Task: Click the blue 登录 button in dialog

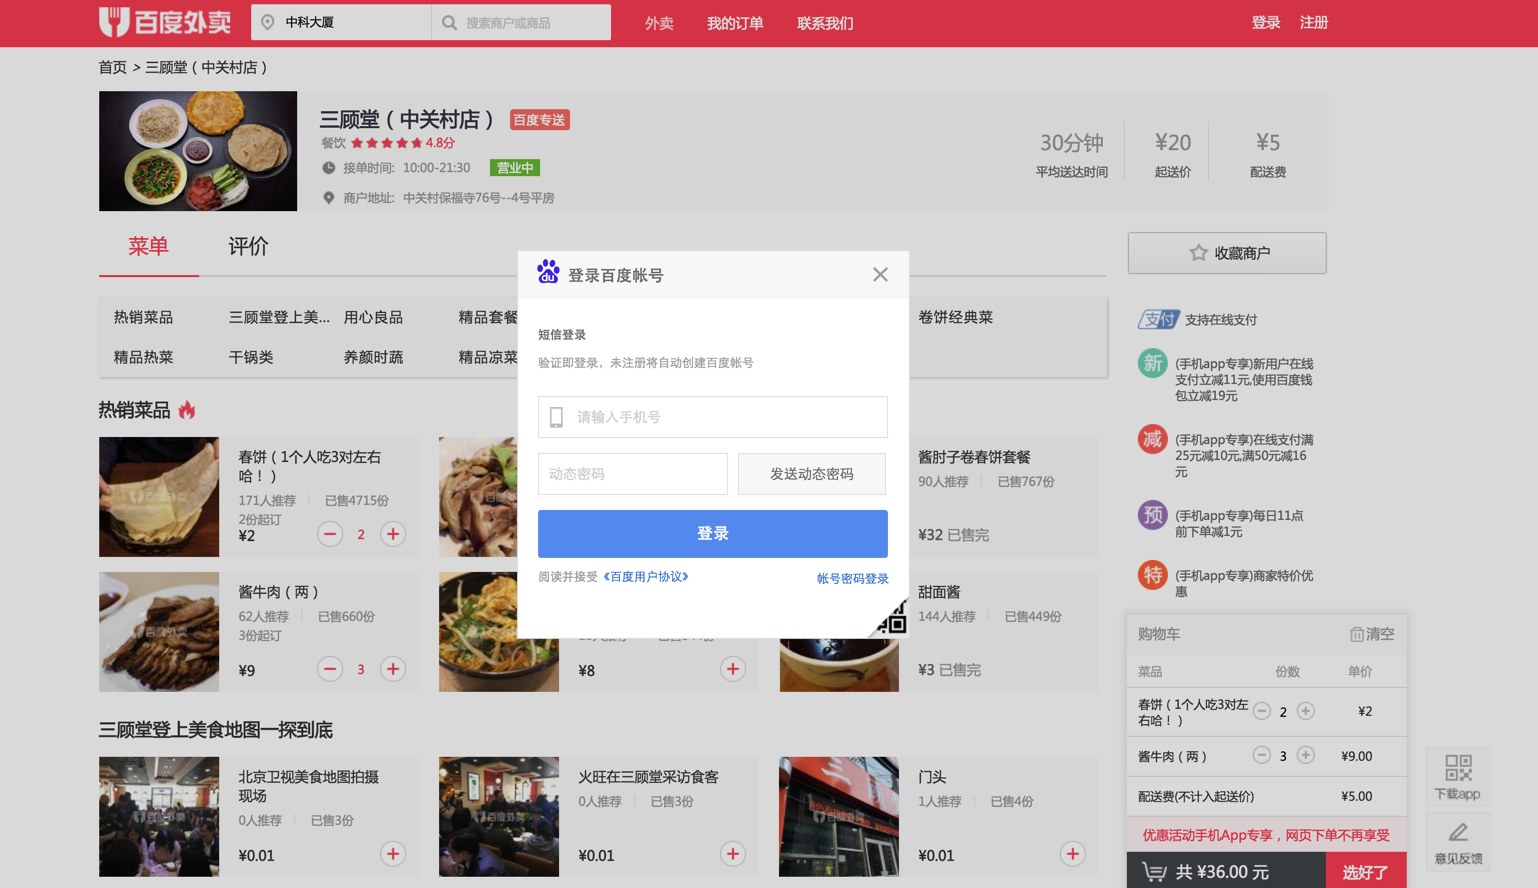Action: [x=713, y=534]
